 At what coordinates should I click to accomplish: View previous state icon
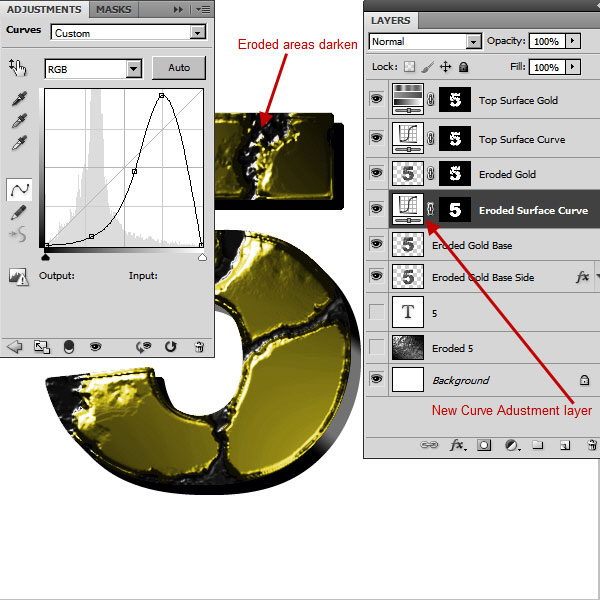143,347
